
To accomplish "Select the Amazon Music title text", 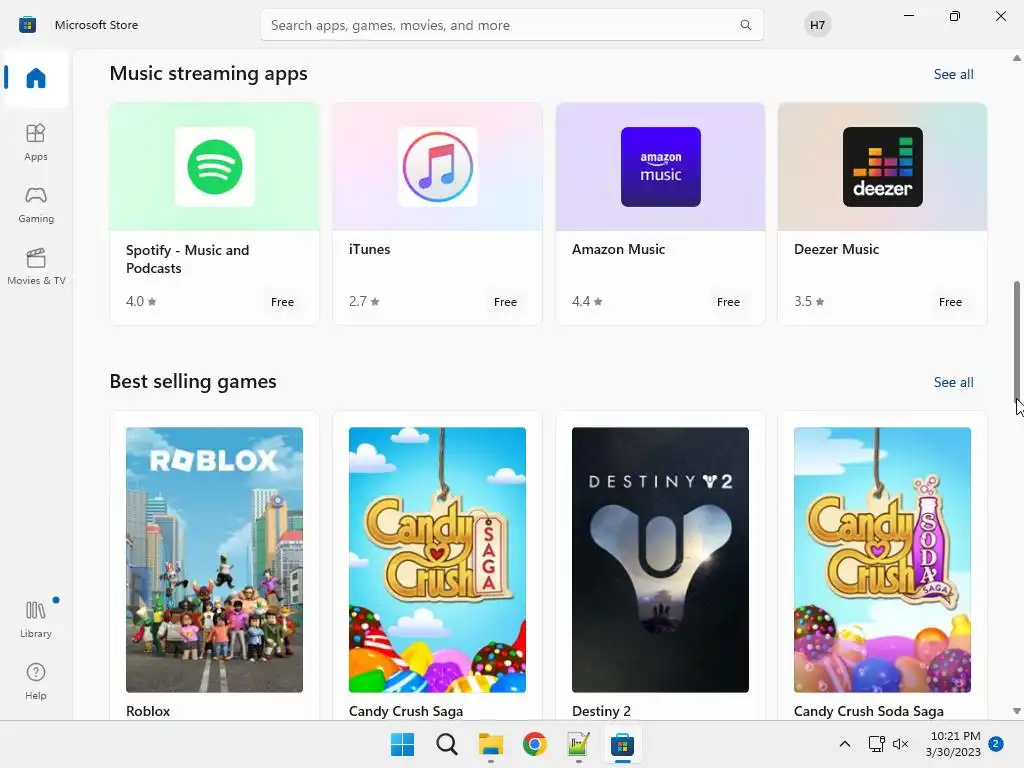I will [618, 249].
